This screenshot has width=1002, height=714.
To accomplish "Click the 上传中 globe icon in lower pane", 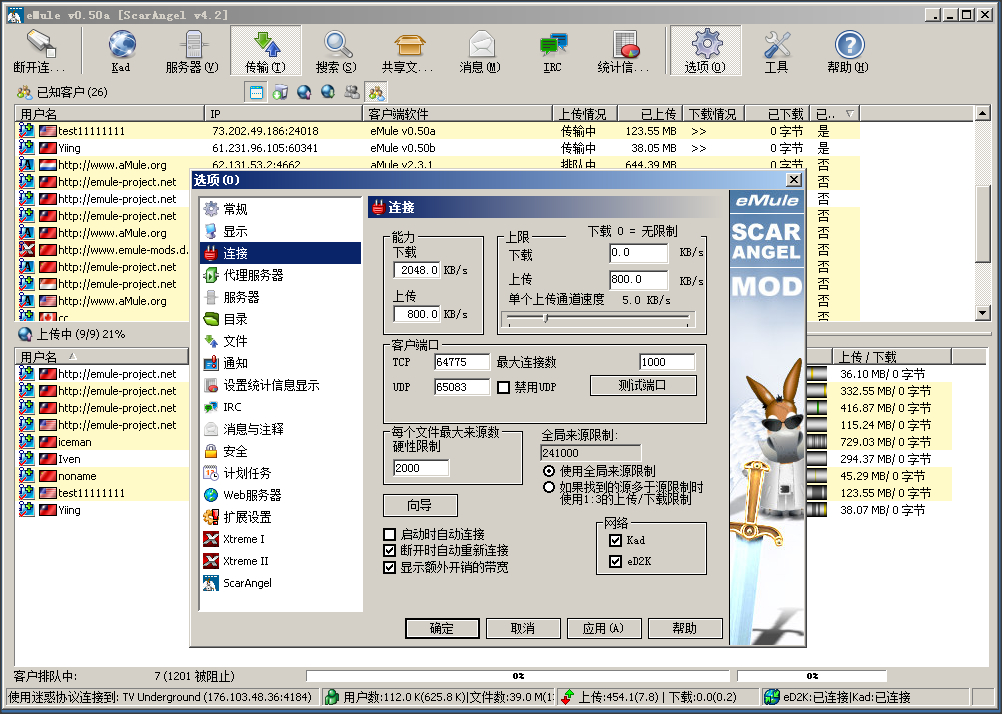I will click(x=25, y=334).
